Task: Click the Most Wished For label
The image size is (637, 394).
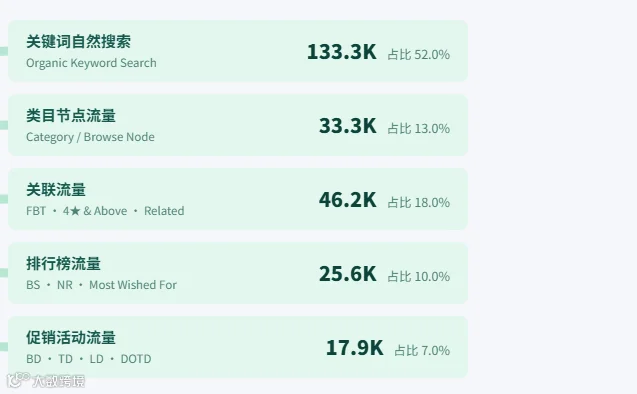Action: (x=133, y=285)
